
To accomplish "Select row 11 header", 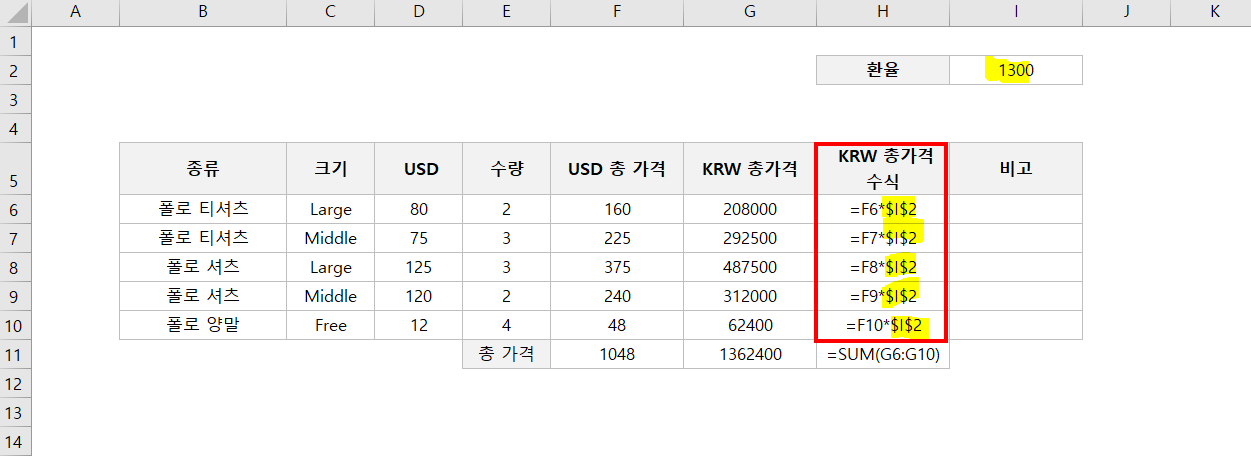I will [15, 354].
